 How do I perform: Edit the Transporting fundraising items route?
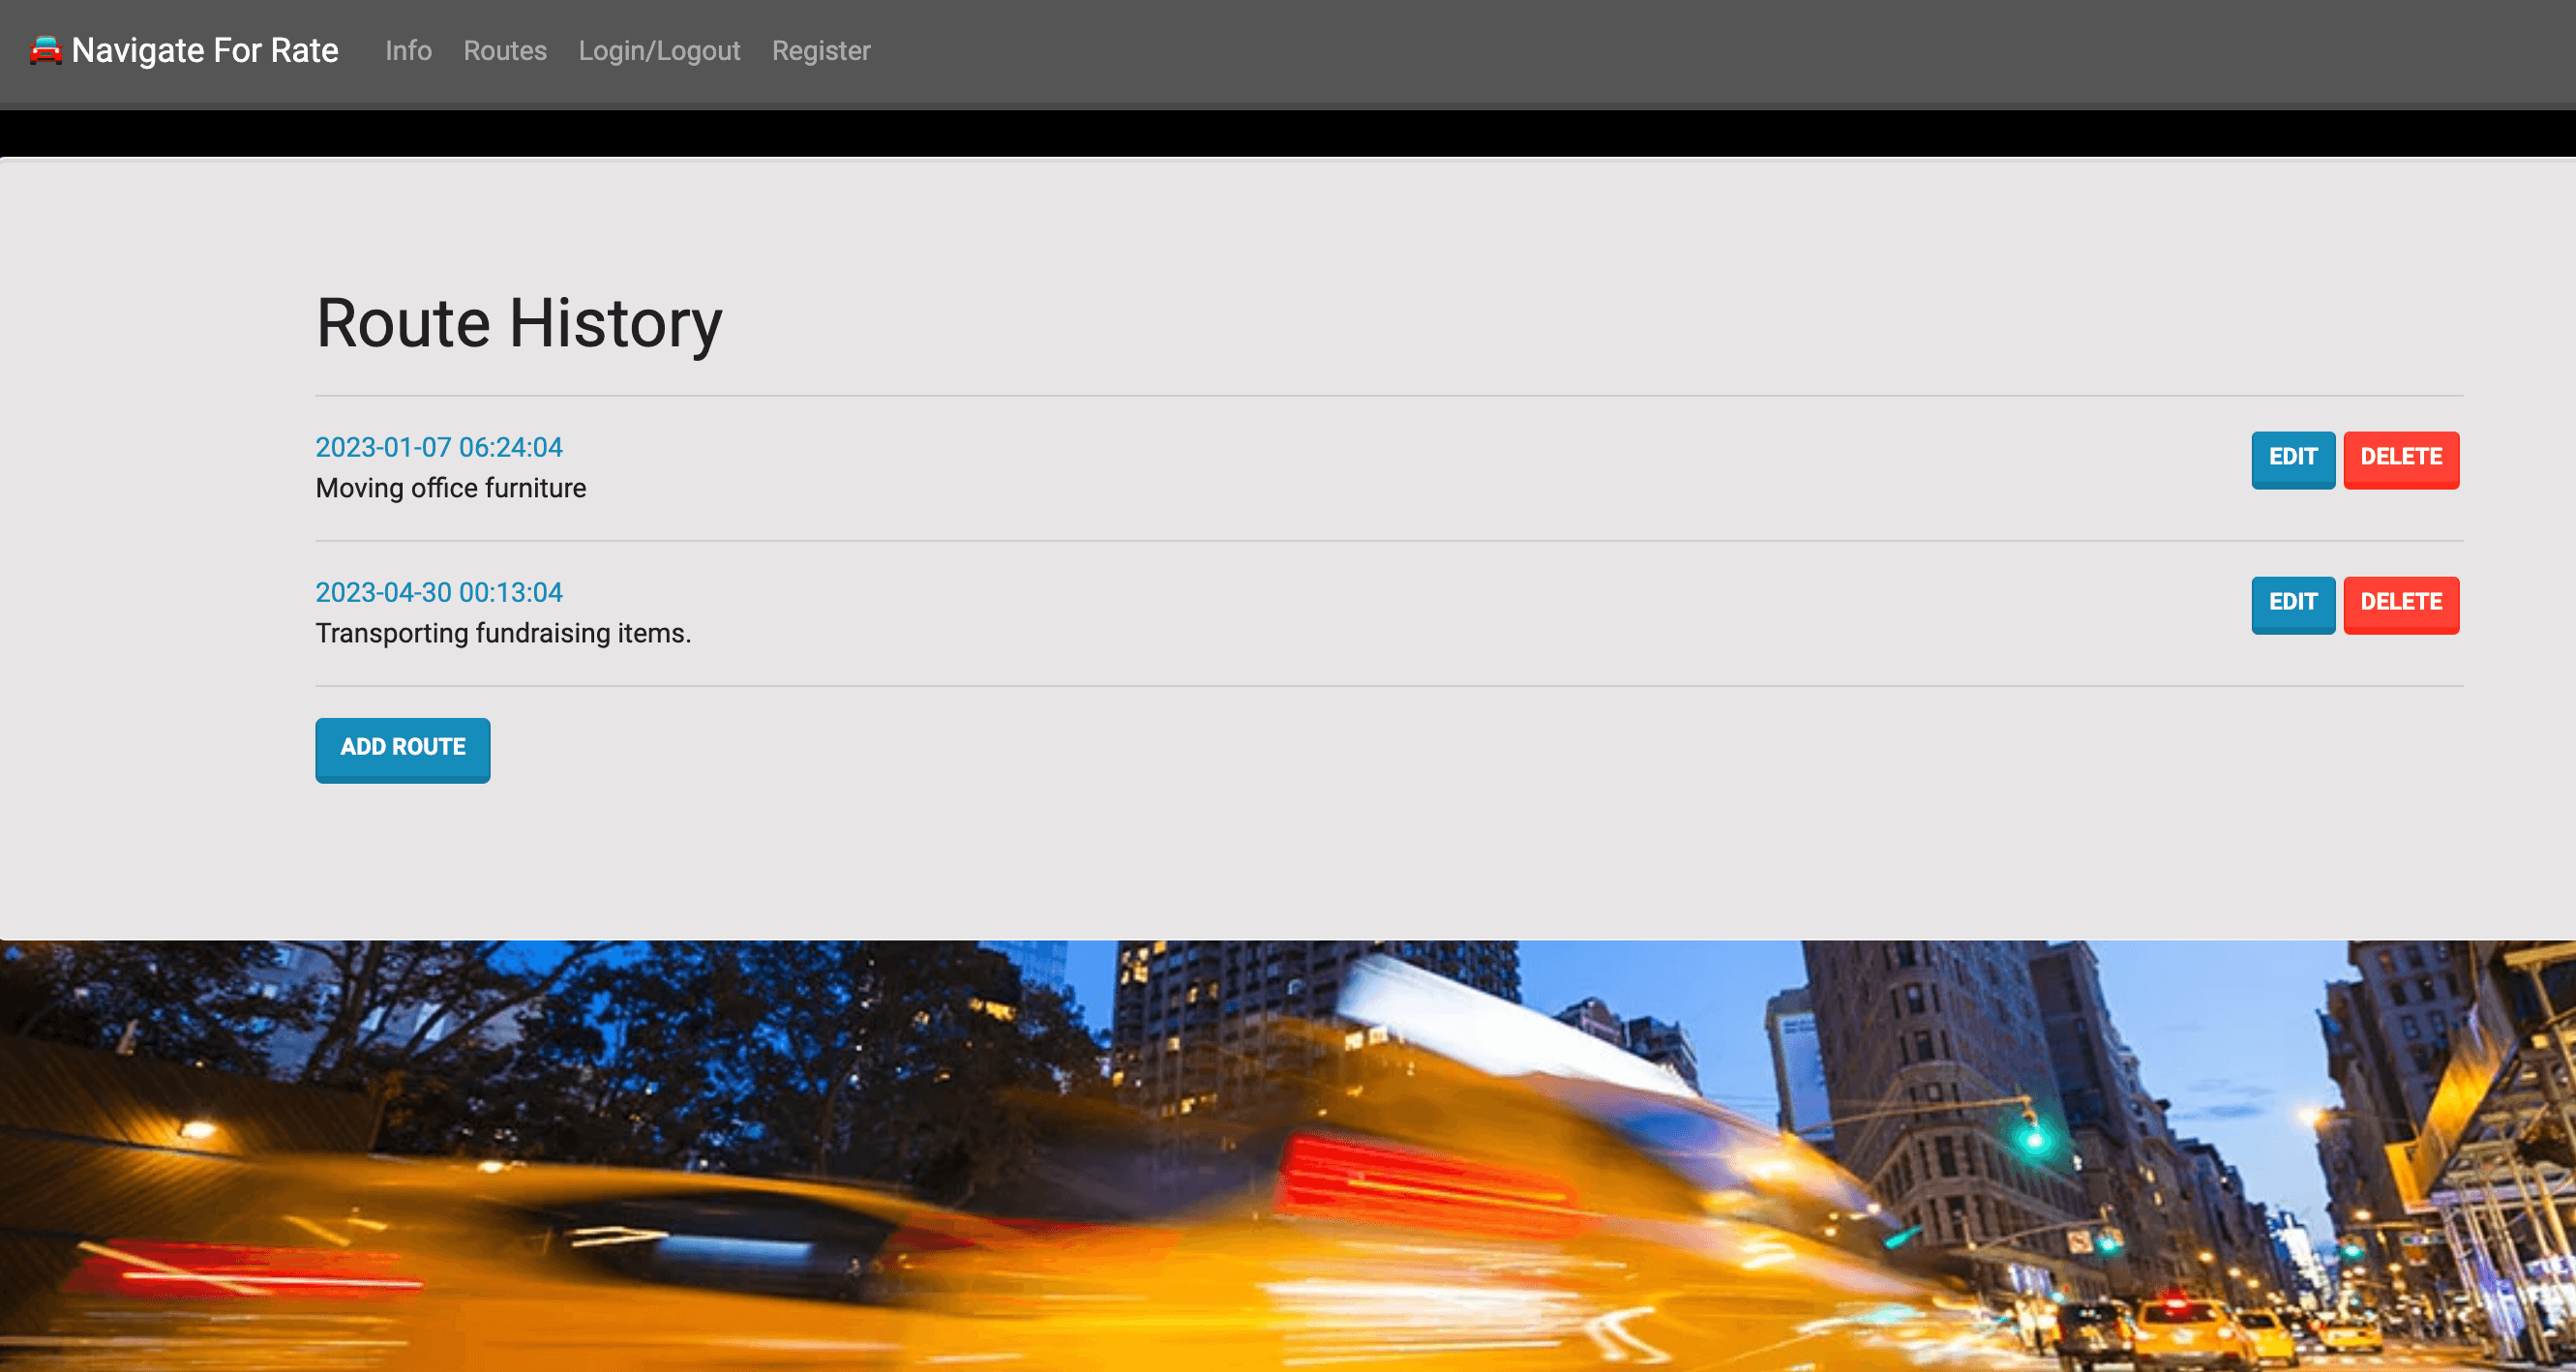pos(2292,603)
